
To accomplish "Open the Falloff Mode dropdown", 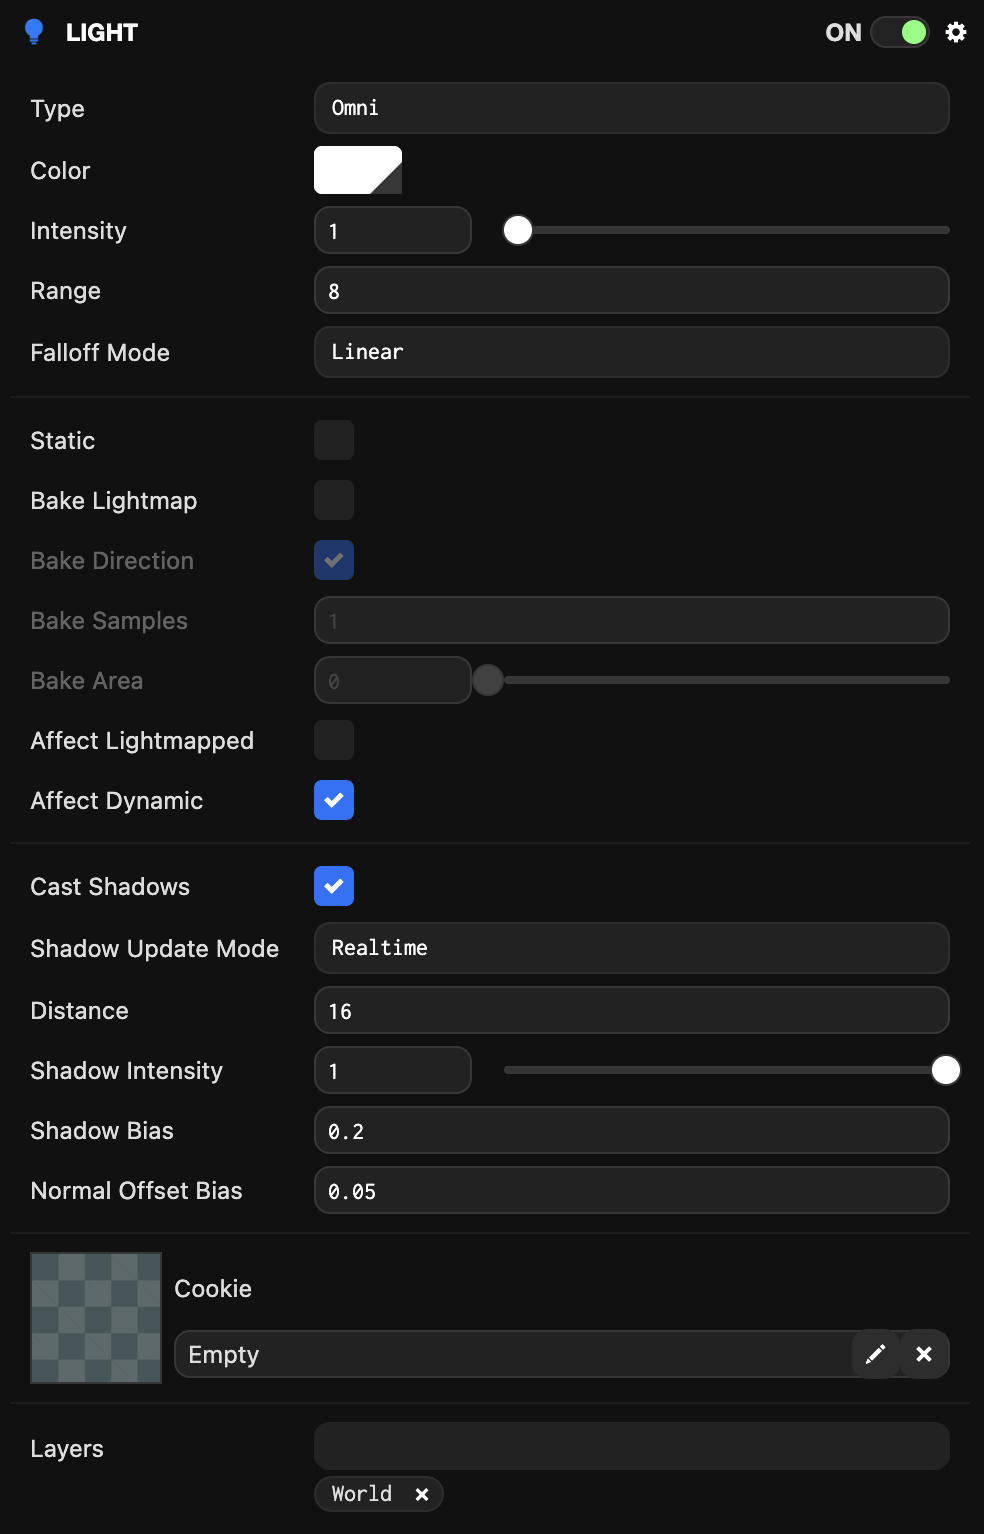I will point(631,352).
